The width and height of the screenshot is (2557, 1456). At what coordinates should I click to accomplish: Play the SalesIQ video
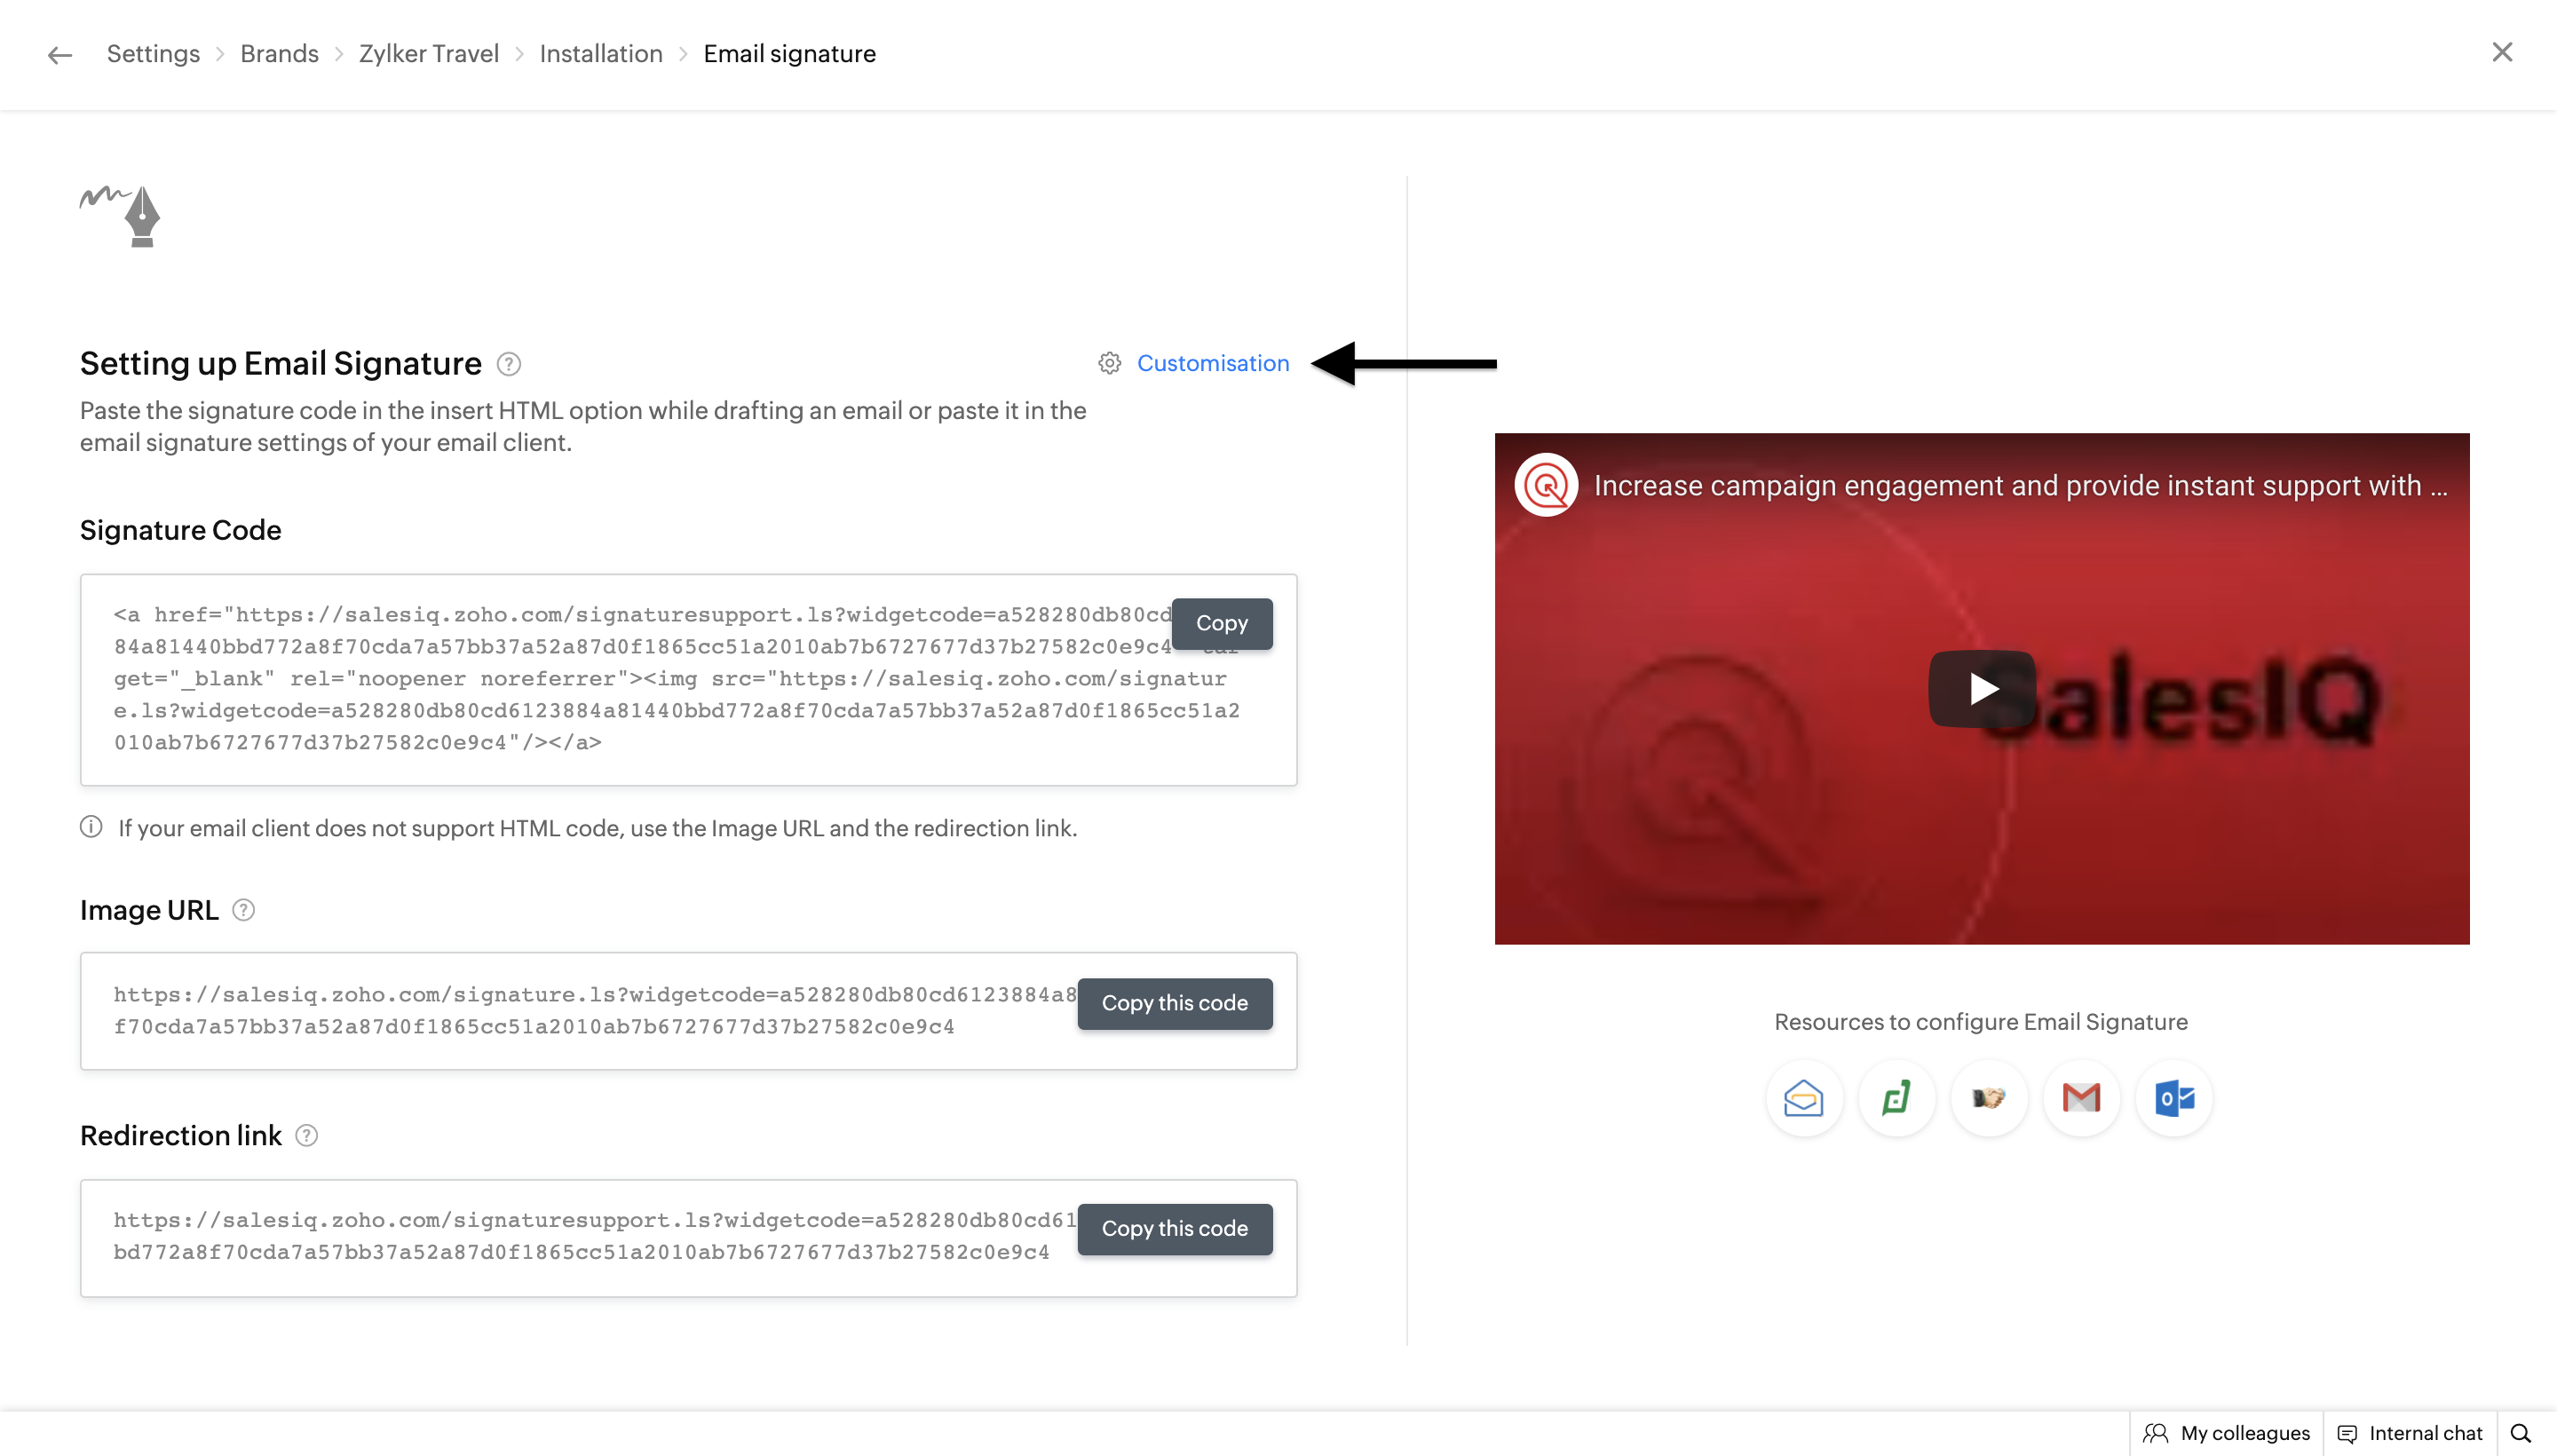coord(1981,689)
